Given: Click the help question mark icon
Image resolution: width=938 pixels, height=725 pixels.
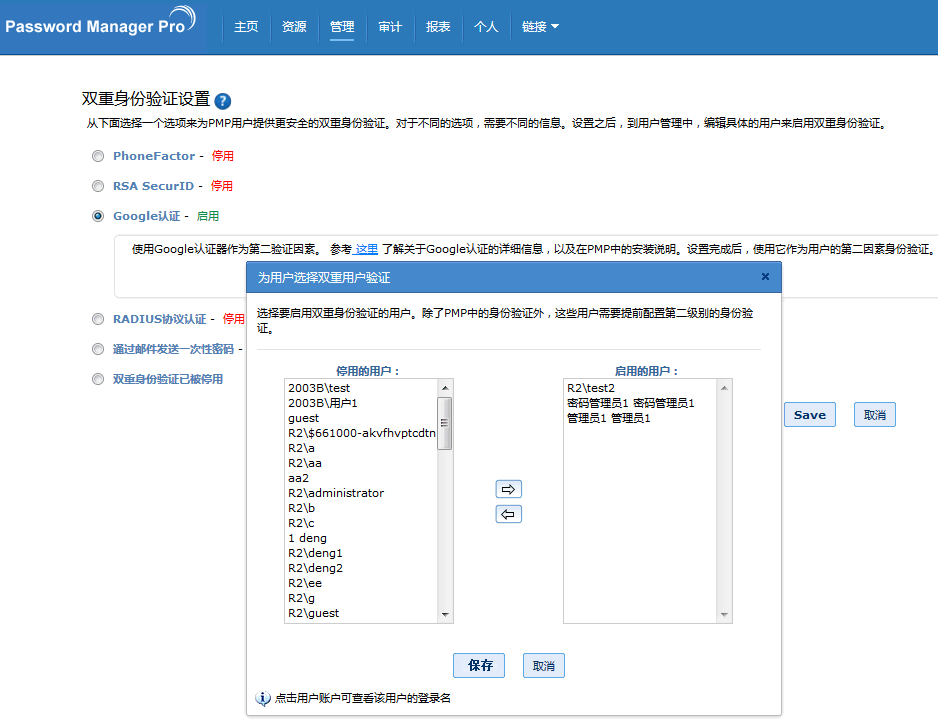Looking at the screenshot, I should click(223, 100).
